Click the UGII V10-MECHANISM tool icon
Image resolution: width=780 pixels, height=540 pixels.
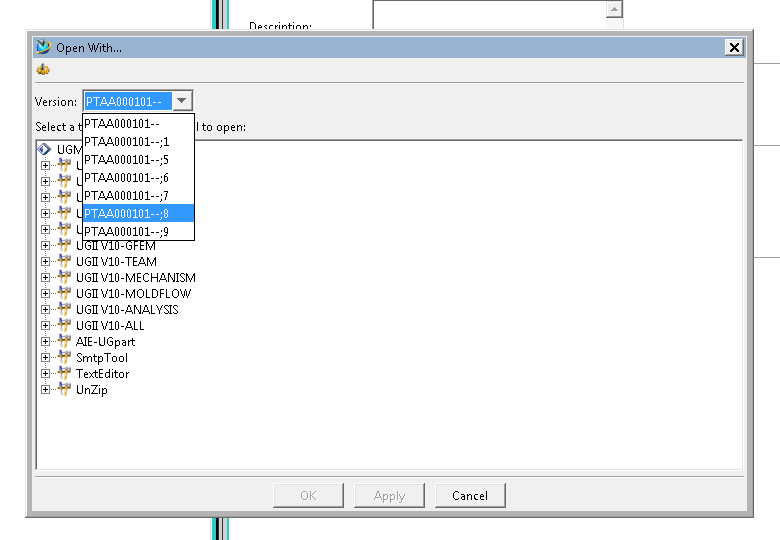(64, 277)
